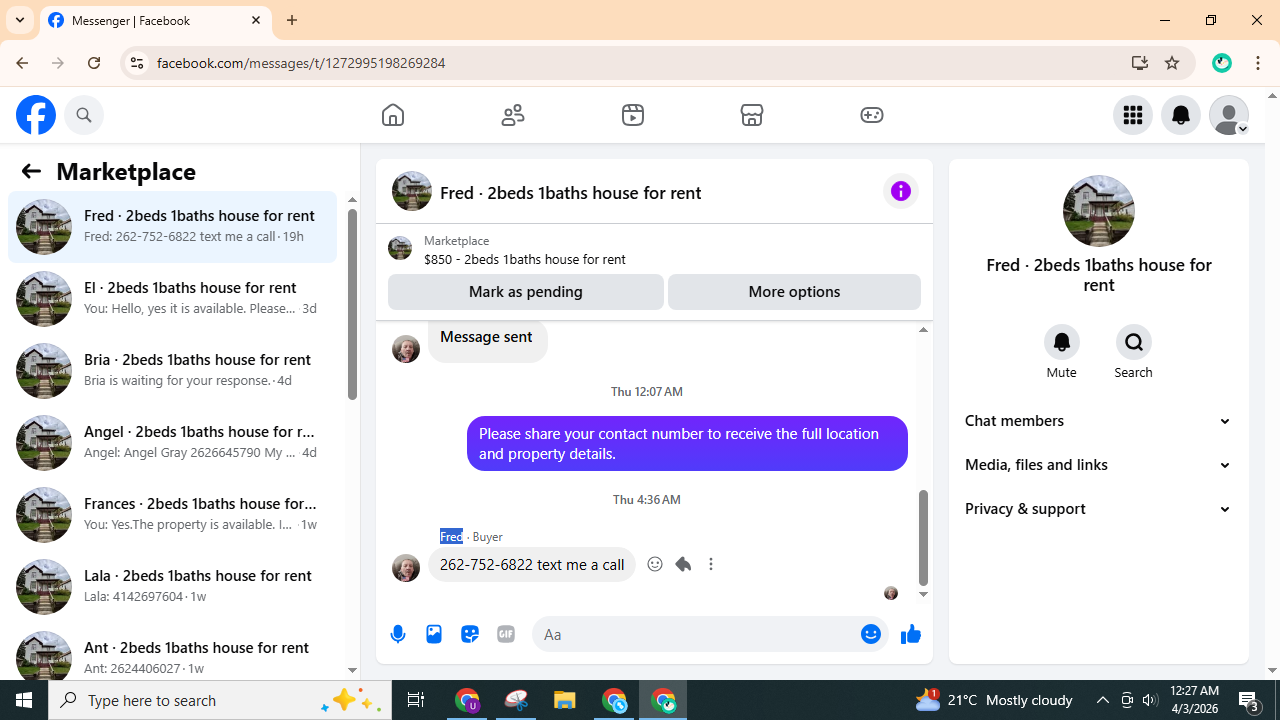View site information icon in address bar
Viewport: 1280px width, 720px height.
coord(137,63)
